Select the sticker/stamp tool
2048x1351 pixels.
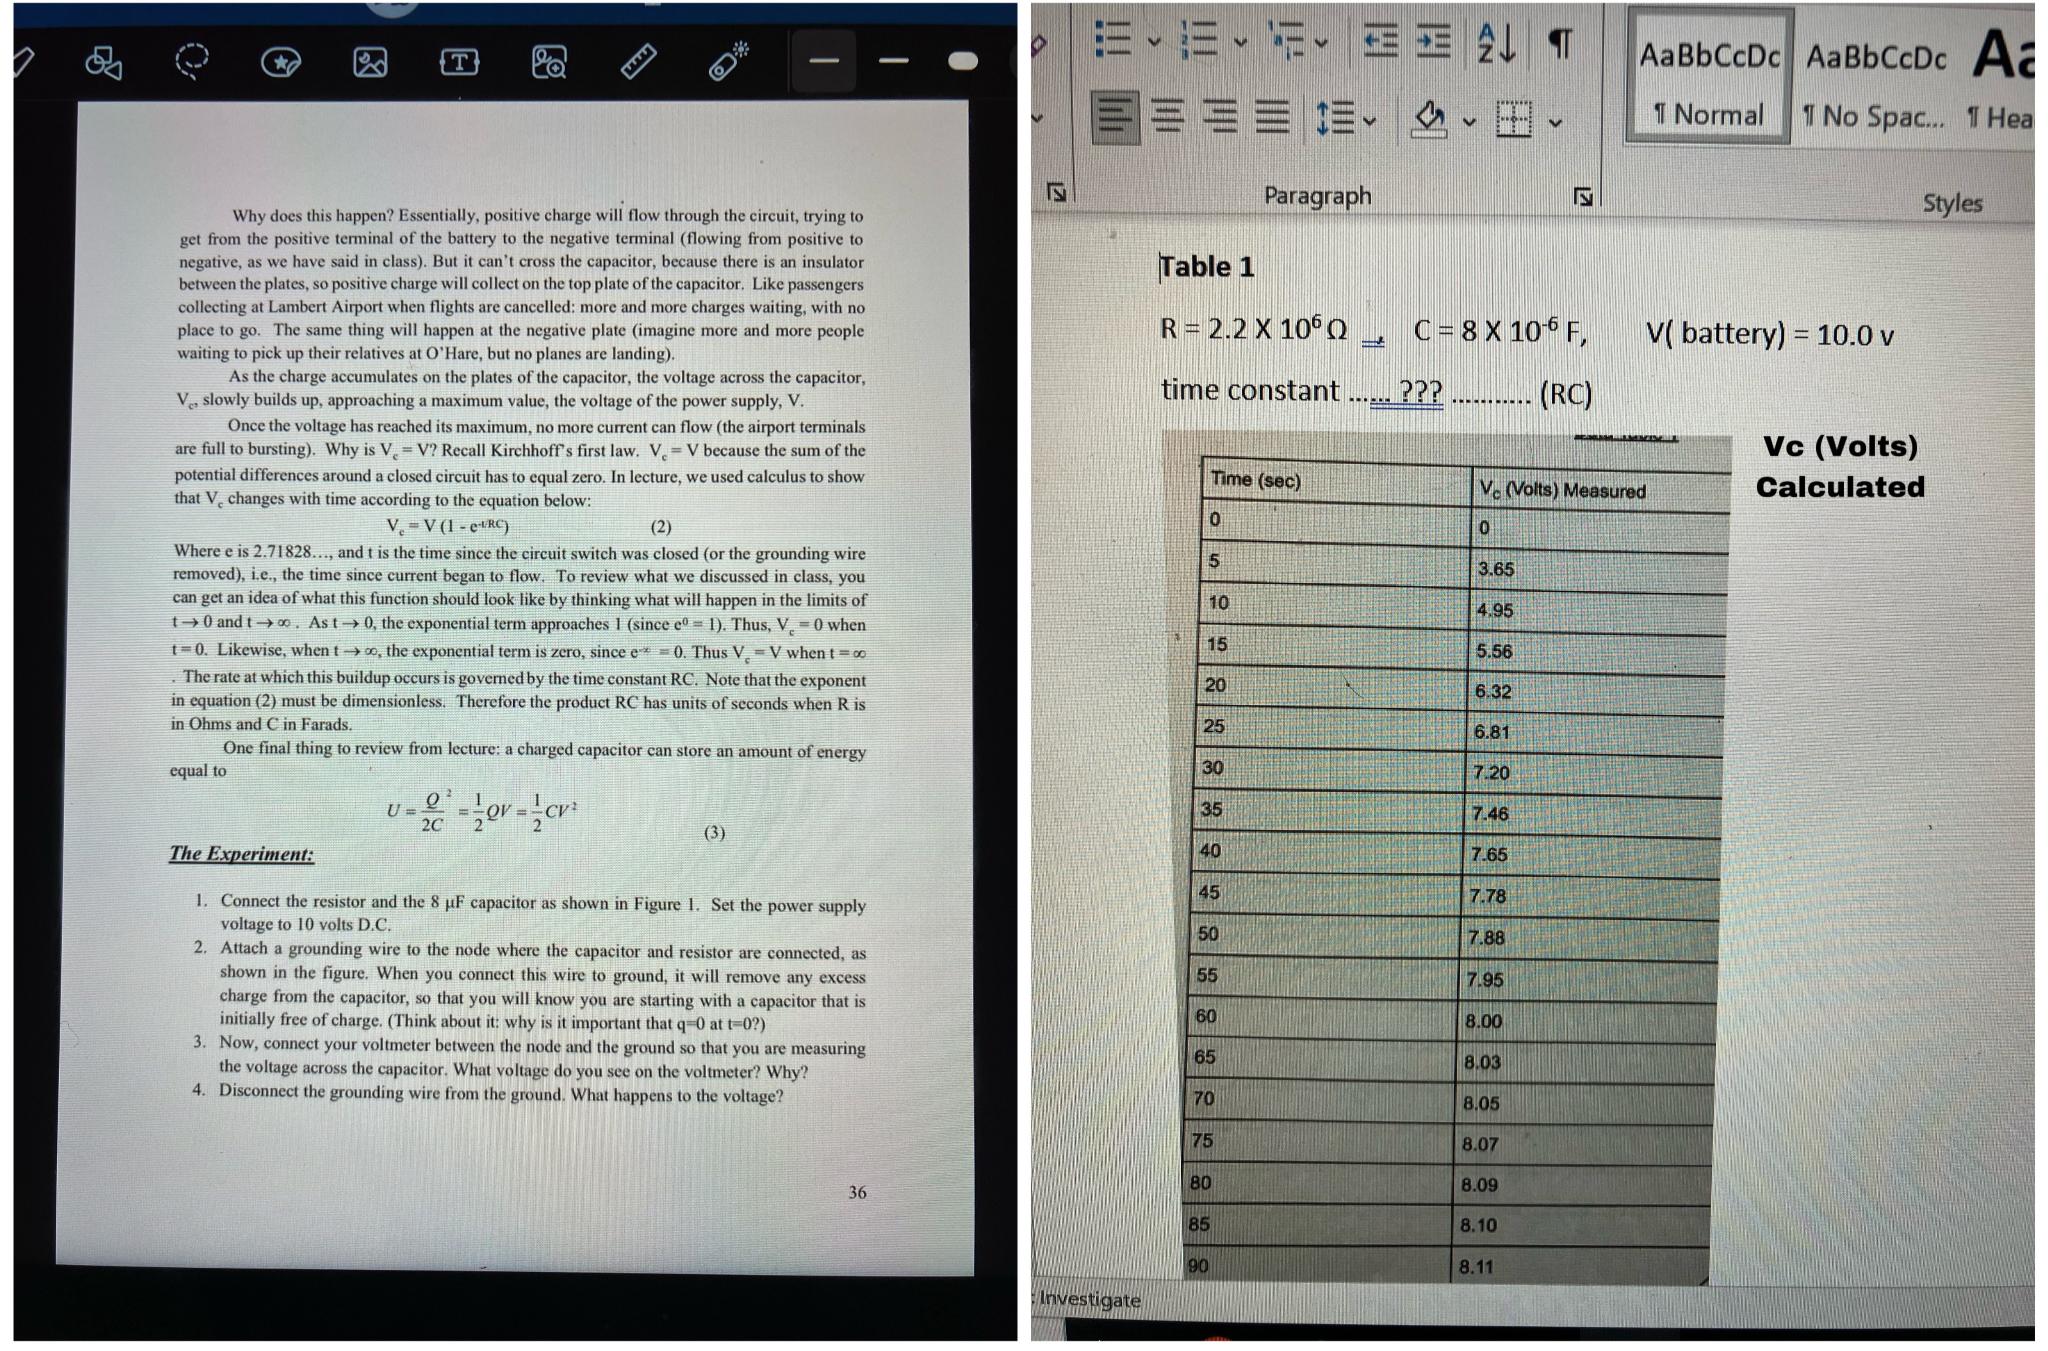(x=283, y=62)
